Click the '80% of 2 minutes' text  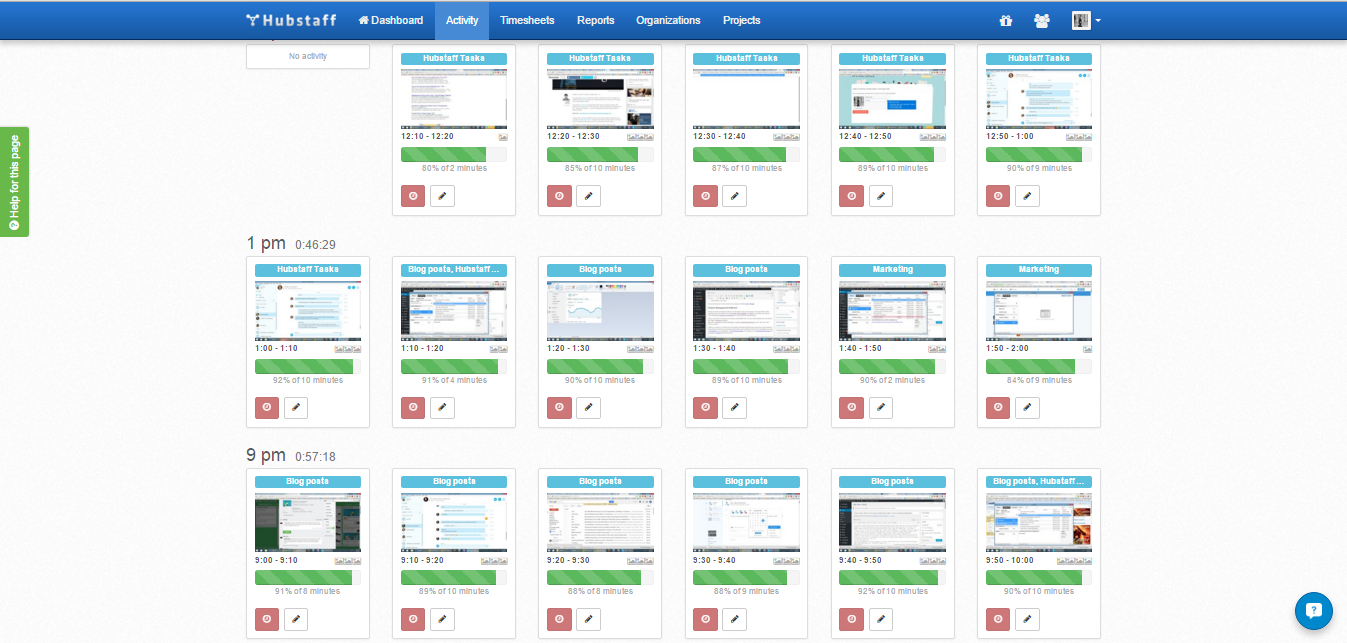(454, 169)
